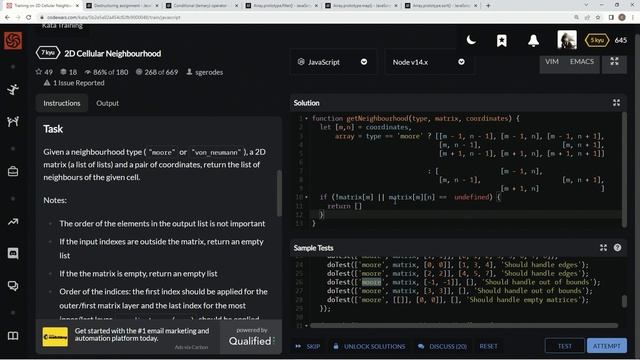Screen dimensions: 640x360
Task: Enable VIM editor mode
Action: (x=552, y=62)
